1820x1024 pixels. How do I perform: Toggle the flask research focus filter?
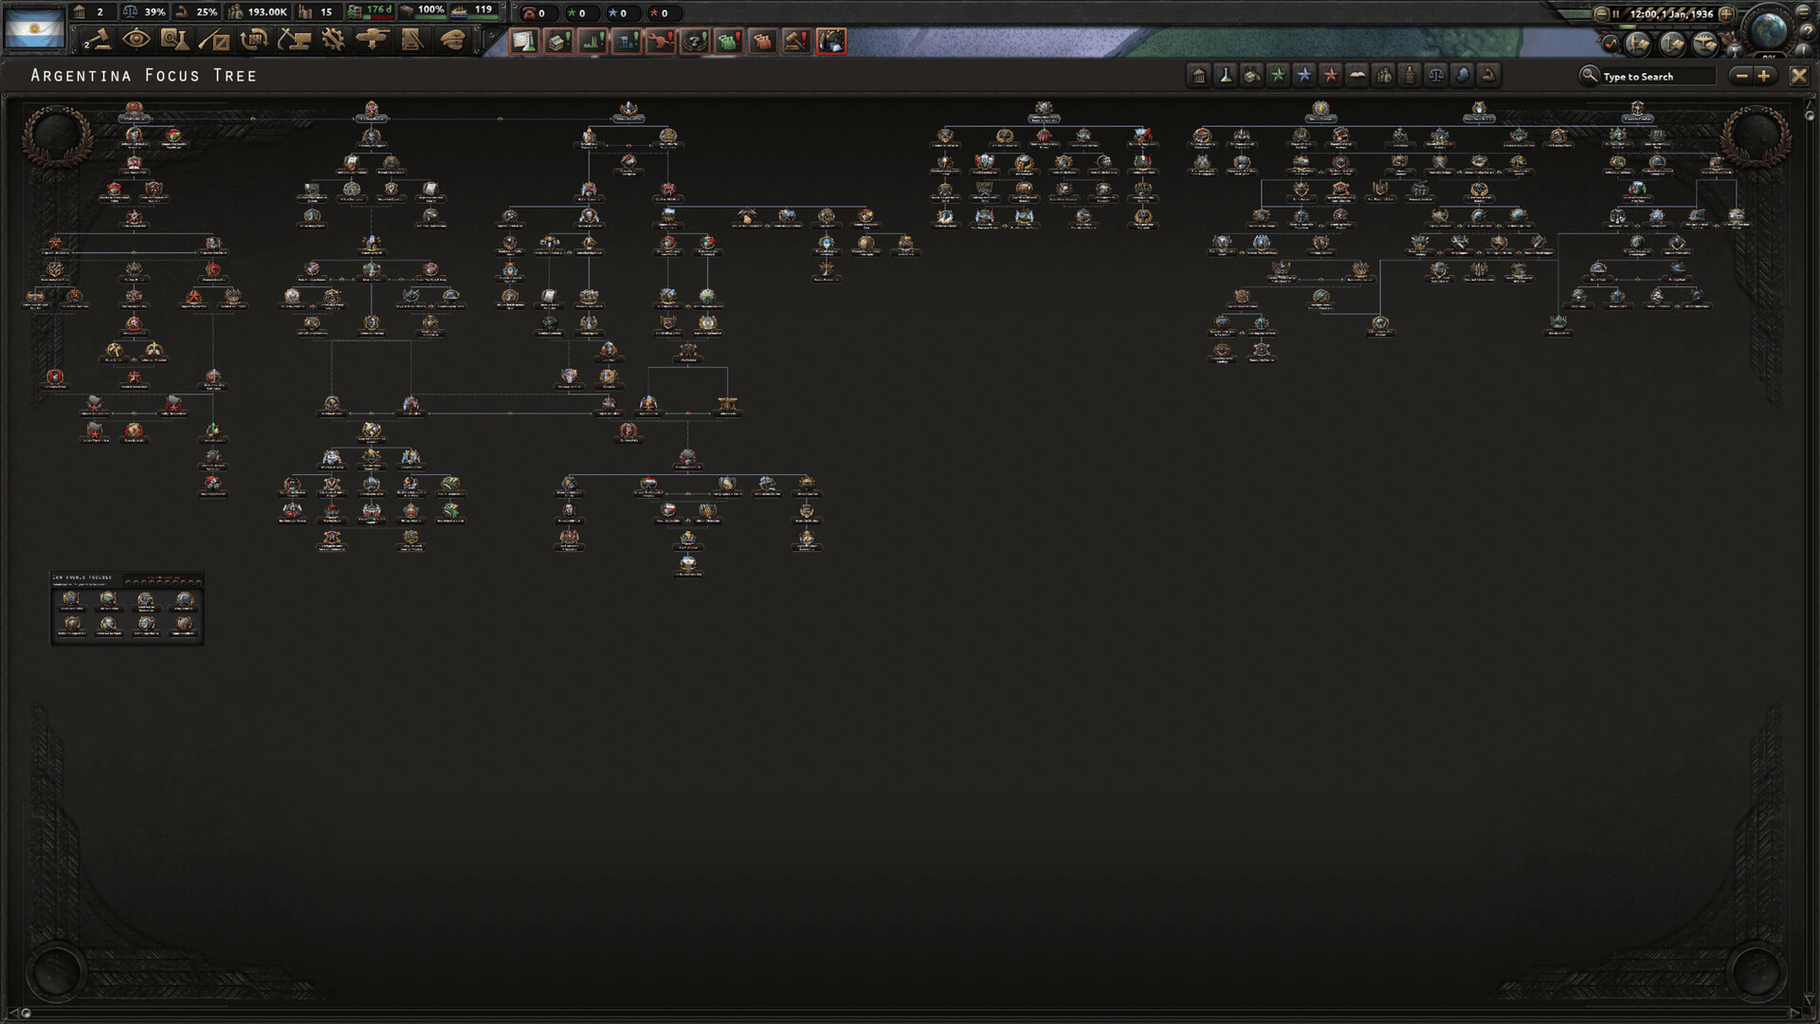coord(1226,75)
